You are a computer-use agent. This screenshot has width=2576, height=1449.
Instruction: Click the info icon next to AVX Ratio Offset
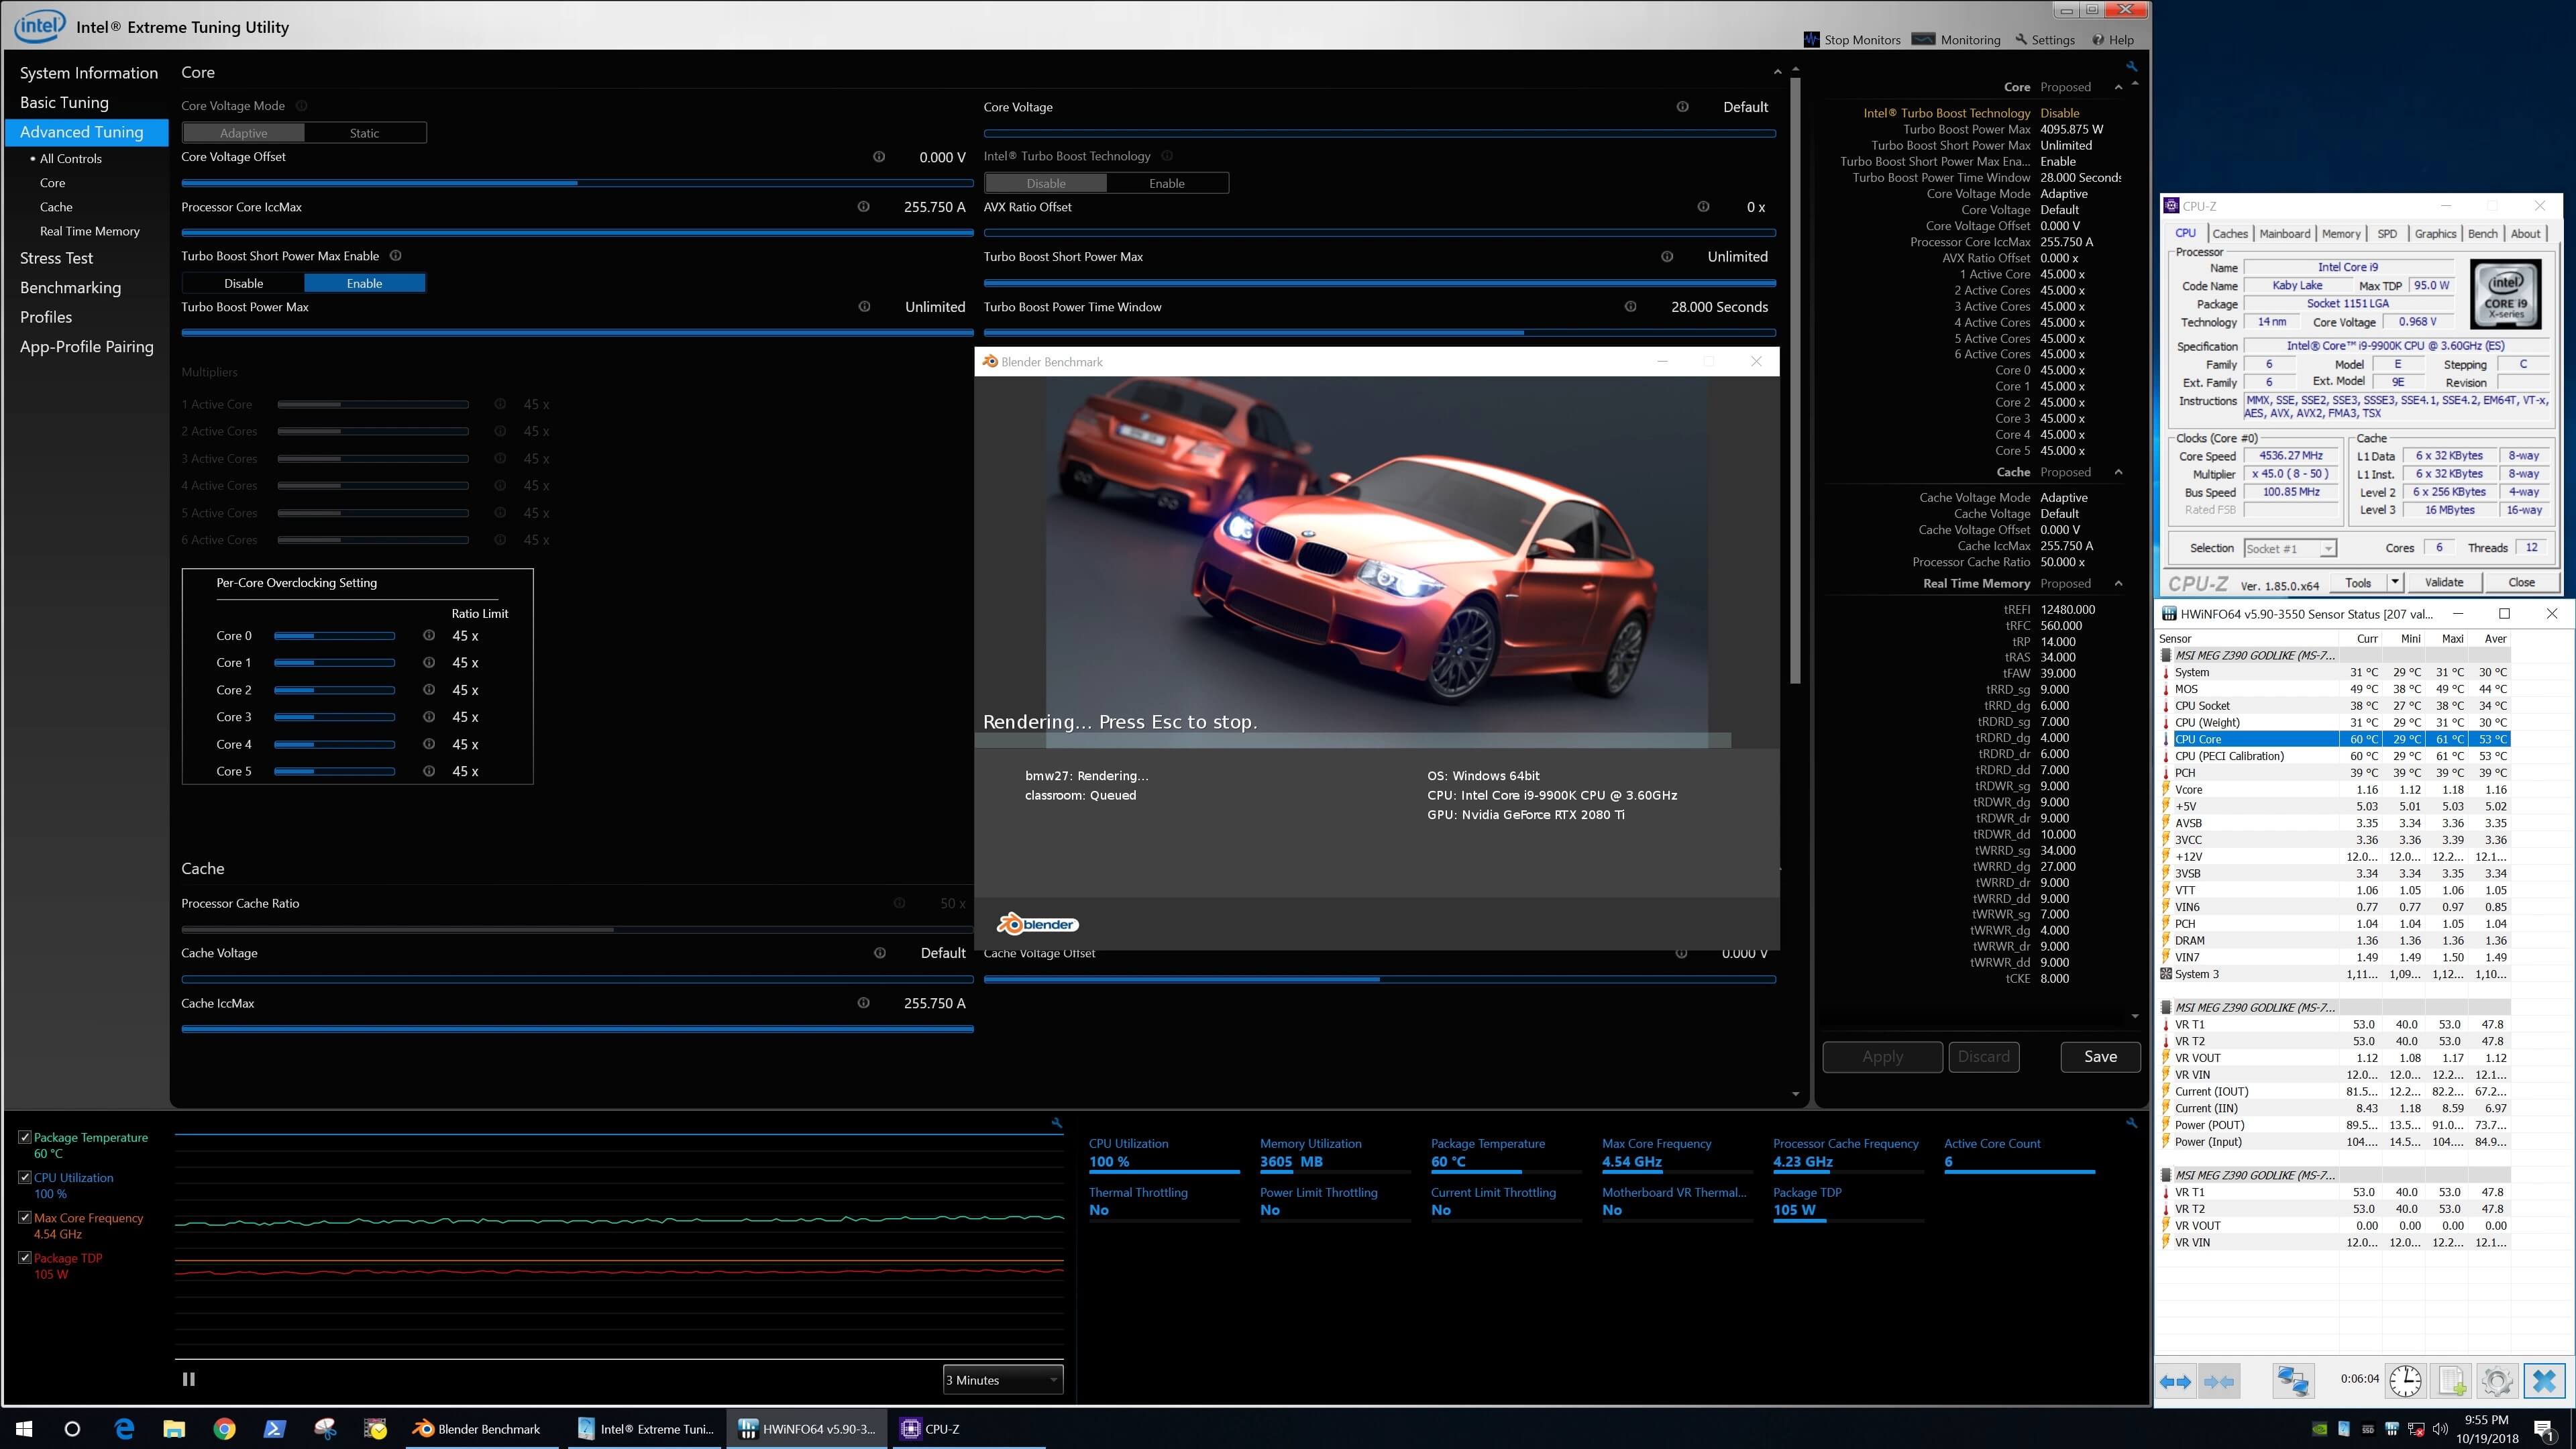[x=1703, y=207]
